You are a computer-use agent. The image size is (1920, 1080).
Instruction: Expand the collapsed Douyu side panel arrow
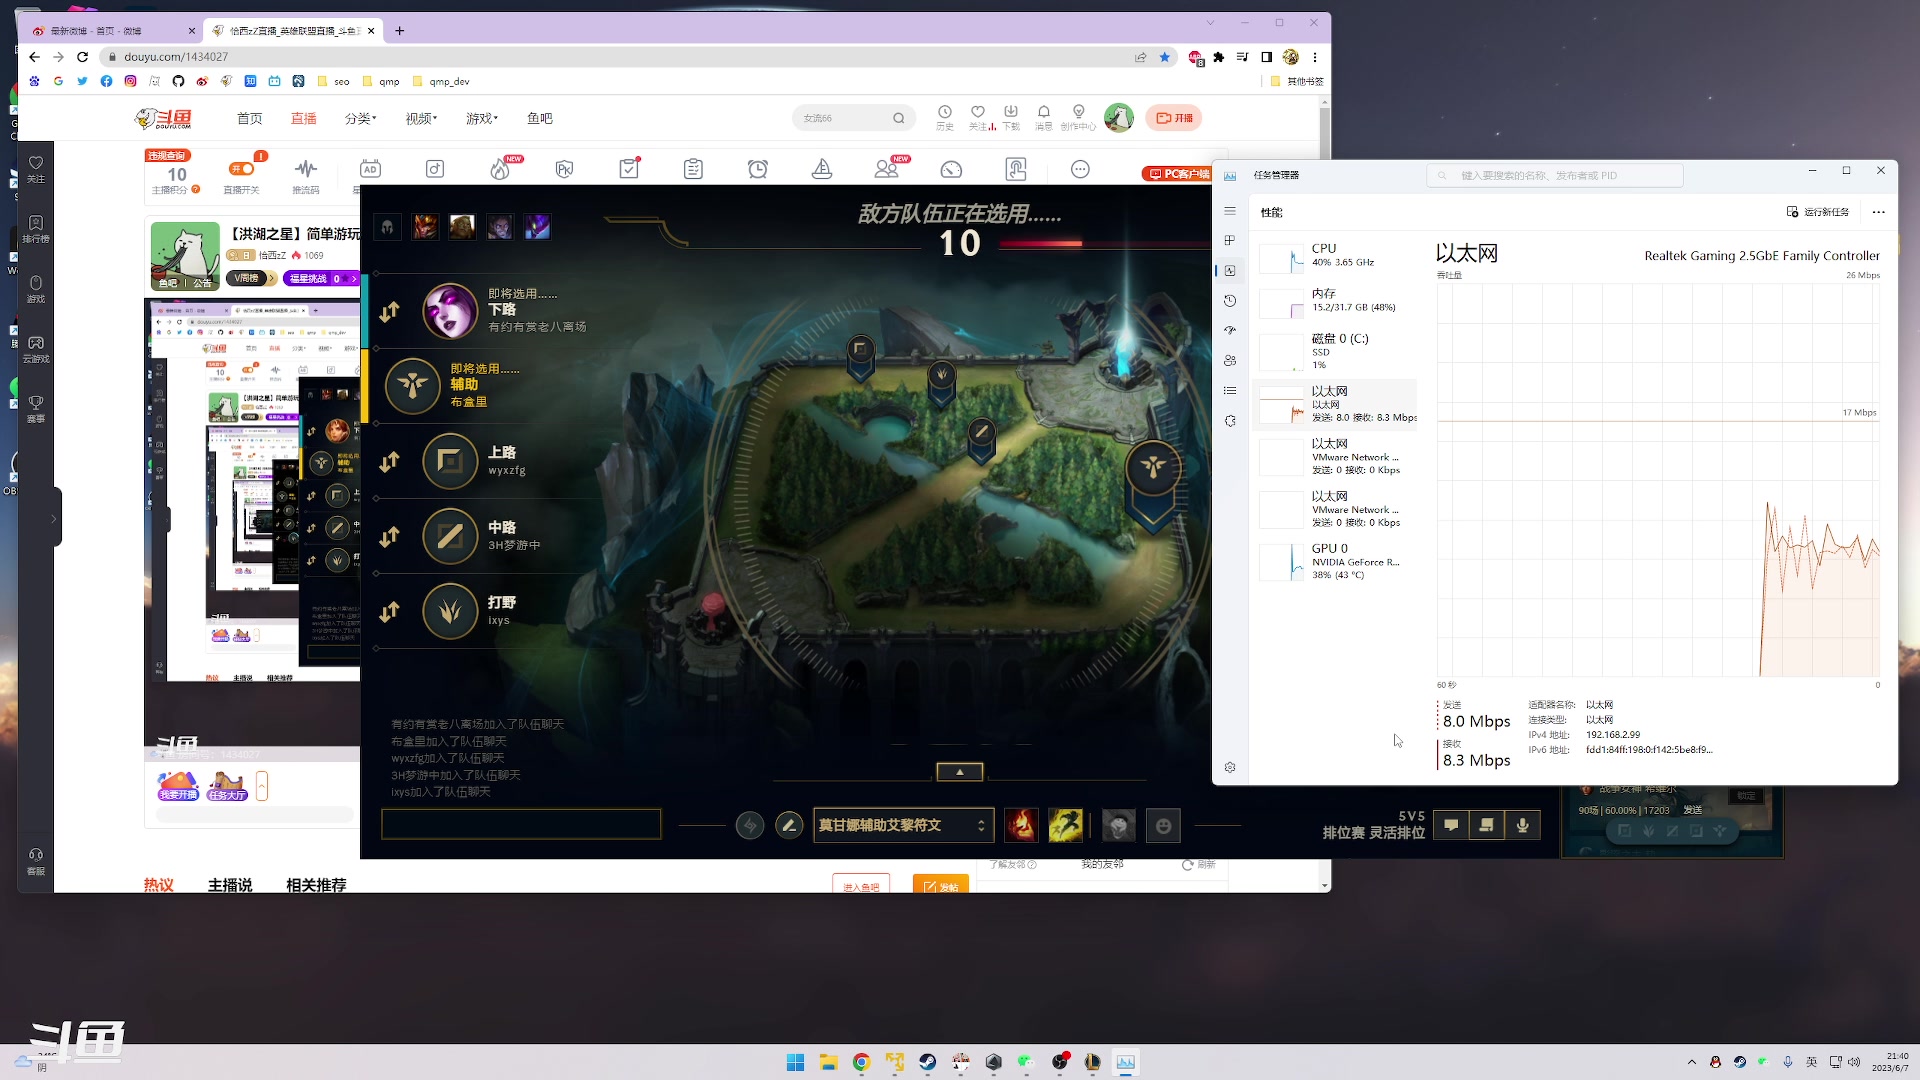[53, 518]
